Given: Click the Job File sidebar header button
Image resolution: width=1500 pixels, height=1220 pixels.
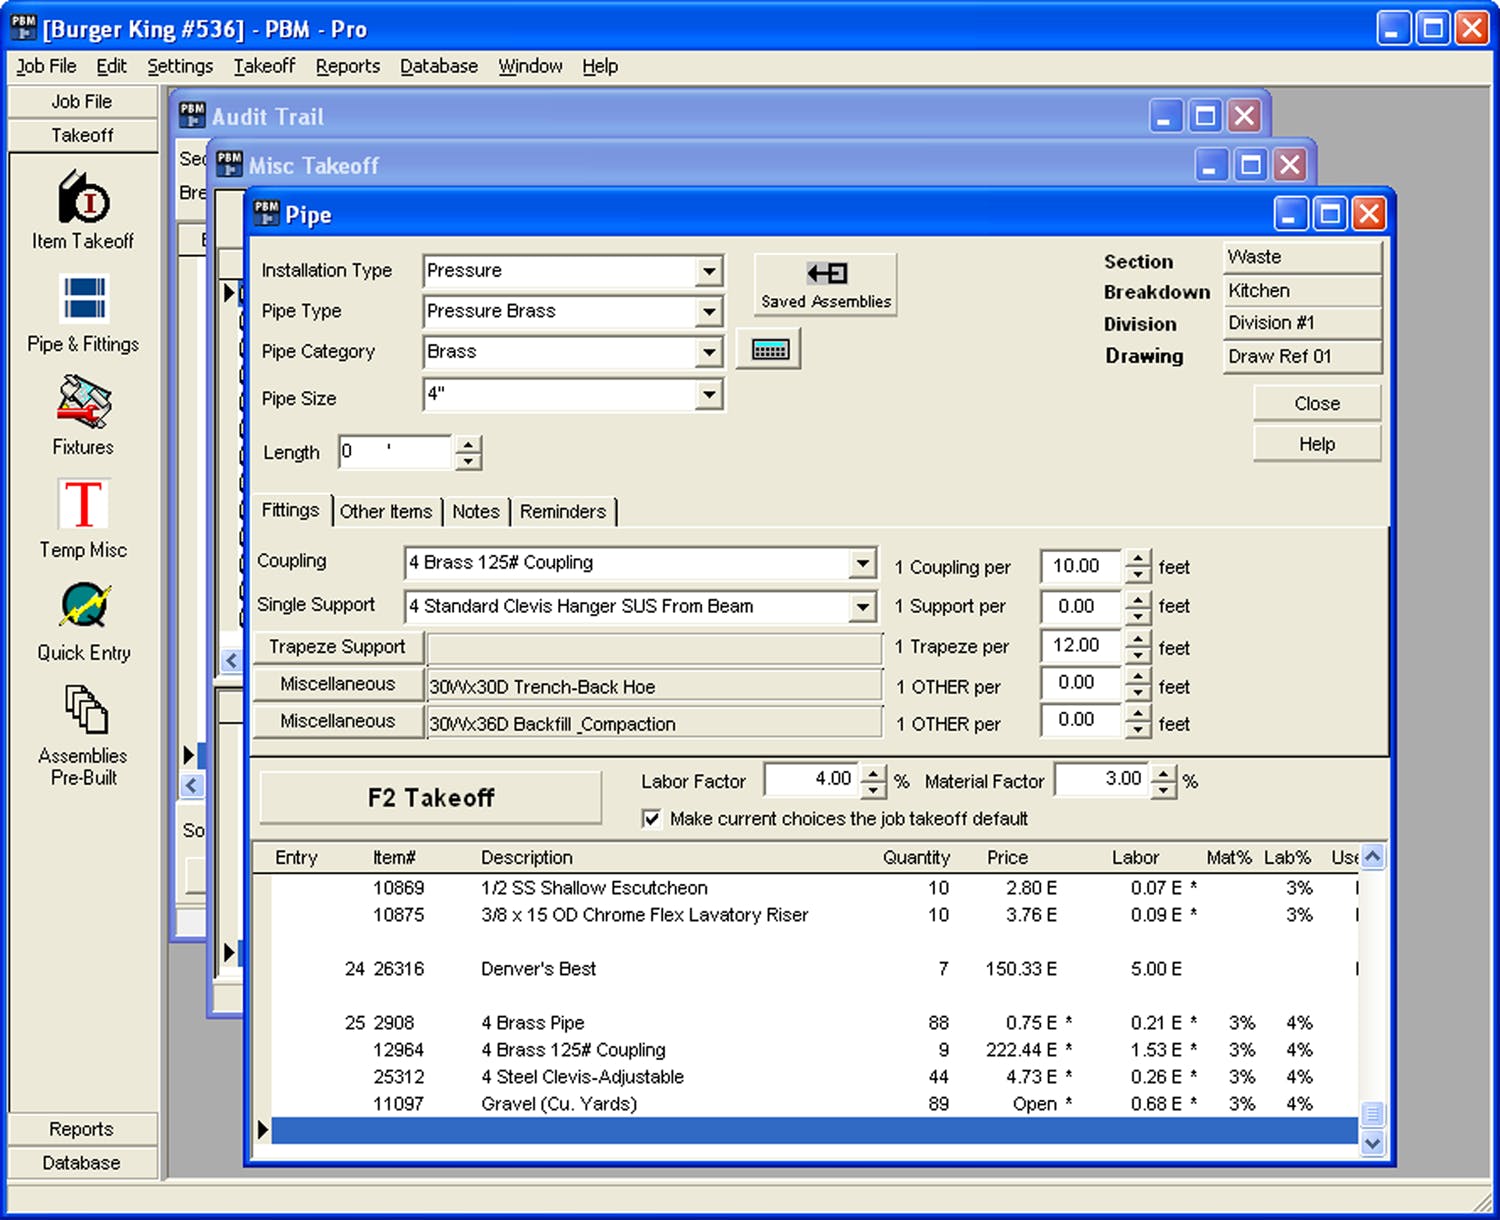Looking at the screenshot, I should click(82, 102).
